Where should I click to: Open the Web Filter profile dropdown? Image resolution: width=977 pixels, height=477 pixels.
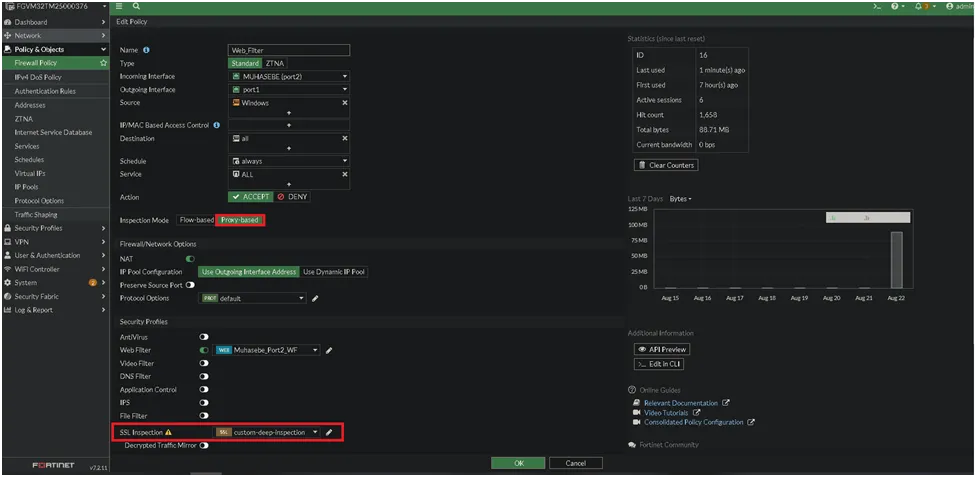267,350
